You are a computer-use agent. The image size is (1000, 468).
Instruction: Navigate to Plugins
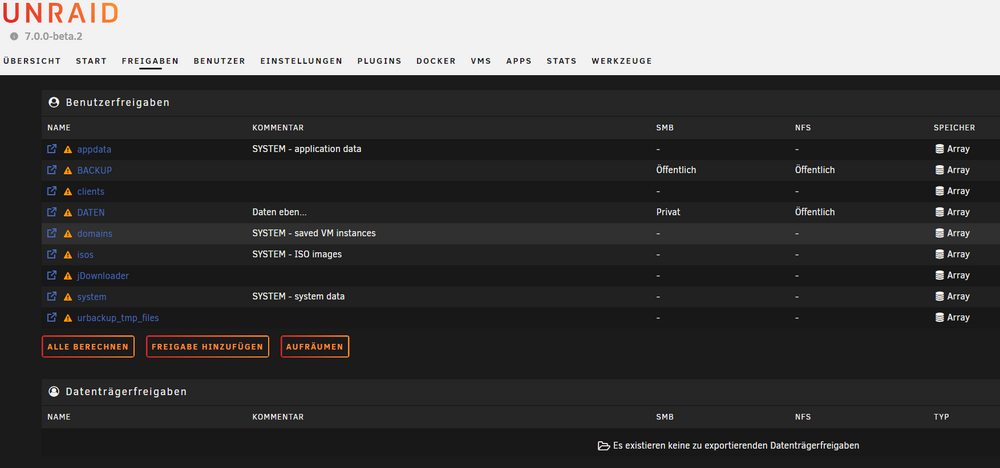tap(379, 61)
